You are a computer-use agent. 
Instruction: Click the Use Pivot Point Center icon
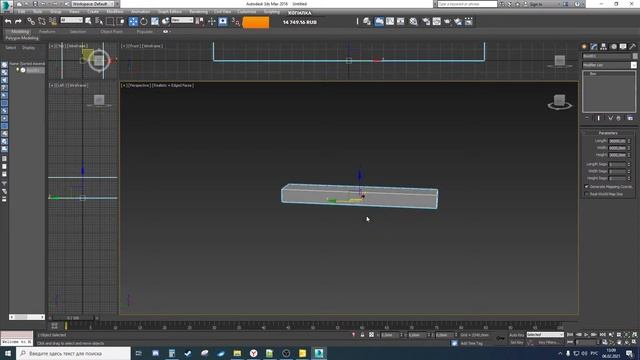200,22
